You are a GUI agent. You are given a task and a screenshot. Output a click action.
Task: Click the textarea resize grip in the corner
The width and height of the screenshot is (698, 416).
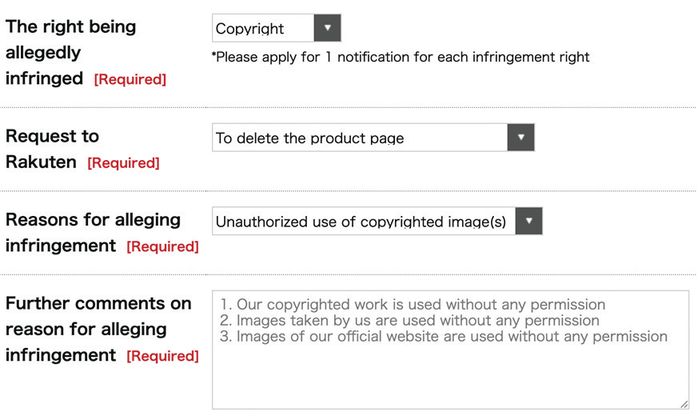pyautogui.click(x=684, y=404)
